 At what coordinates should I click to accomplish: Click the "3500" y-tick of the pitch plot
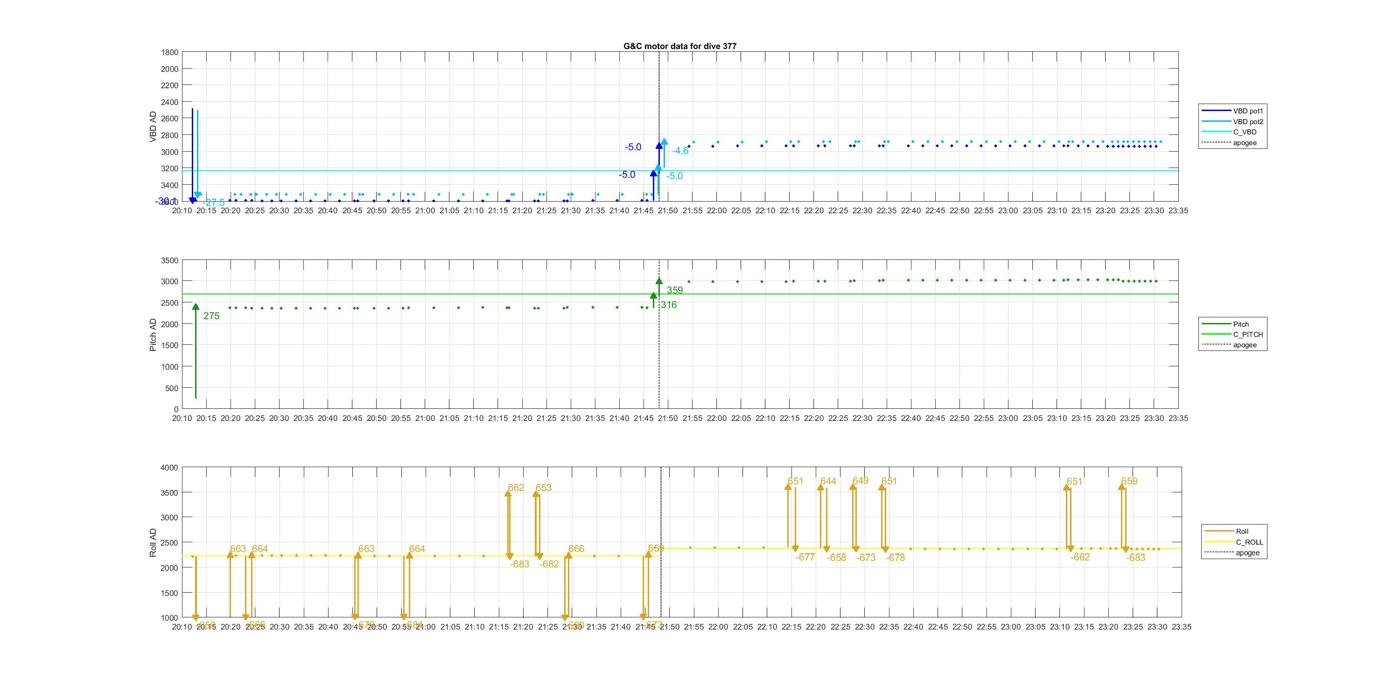point(169,260)
